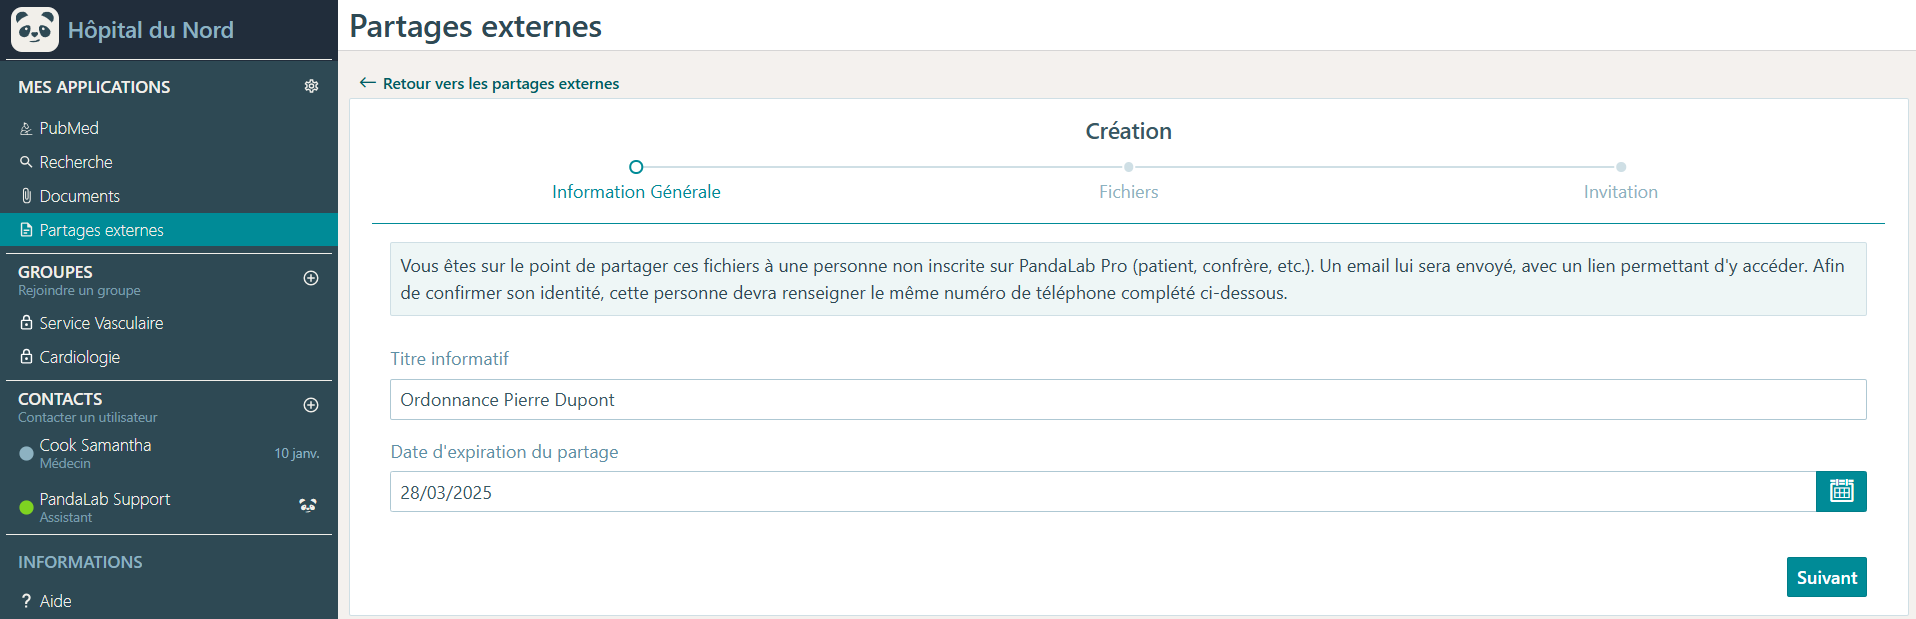This screenshot has width=1916, height=619.
Task: Click the panda logo icon
Action: [35, 29]
